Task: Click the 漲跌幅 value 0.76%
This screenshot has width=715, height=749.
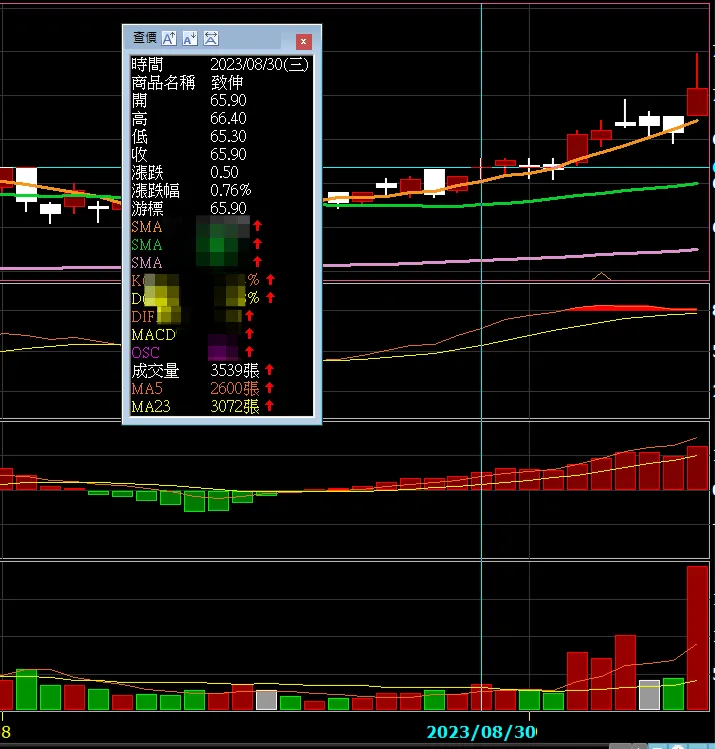Action: pyautogui.click(x=231, y=190)
